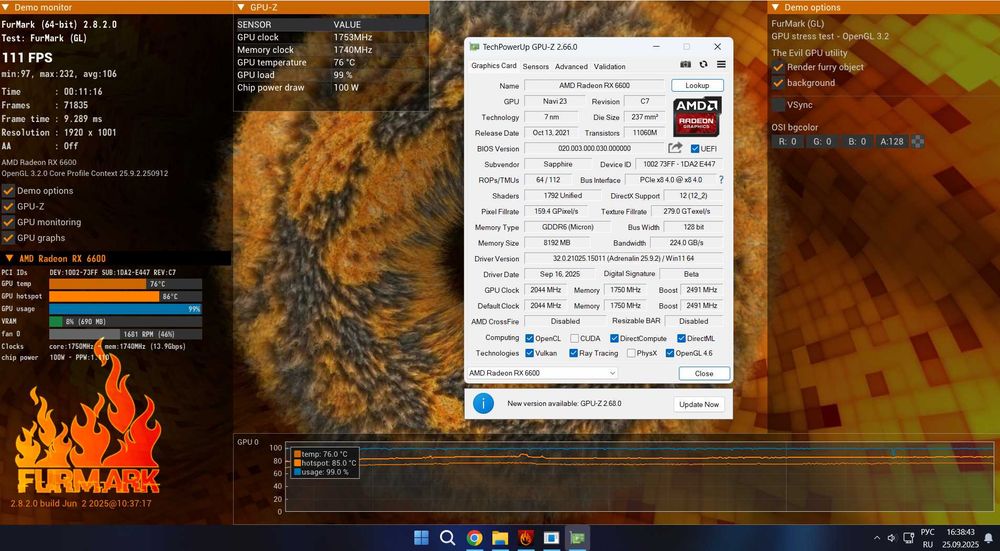Show hidden system tray icons
Screen dimensions: 1000x551
(877, 538)
